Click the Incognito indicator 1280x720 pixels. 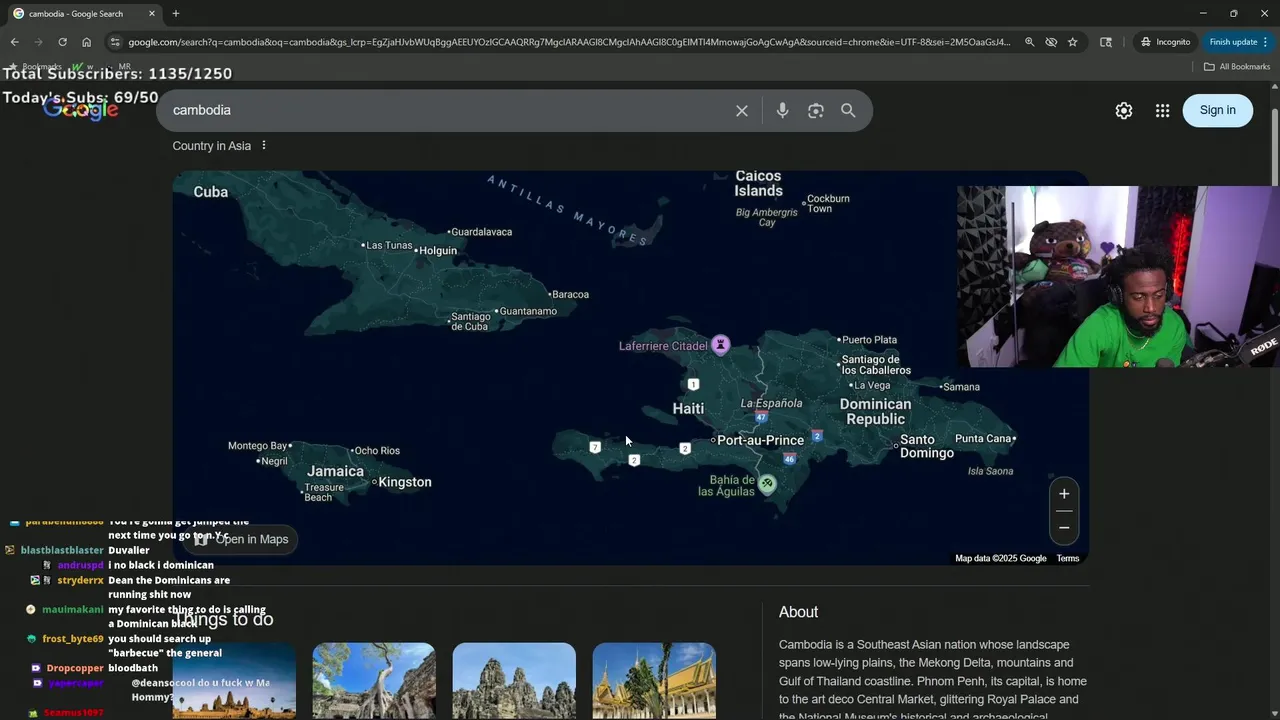coord(1165,42)
